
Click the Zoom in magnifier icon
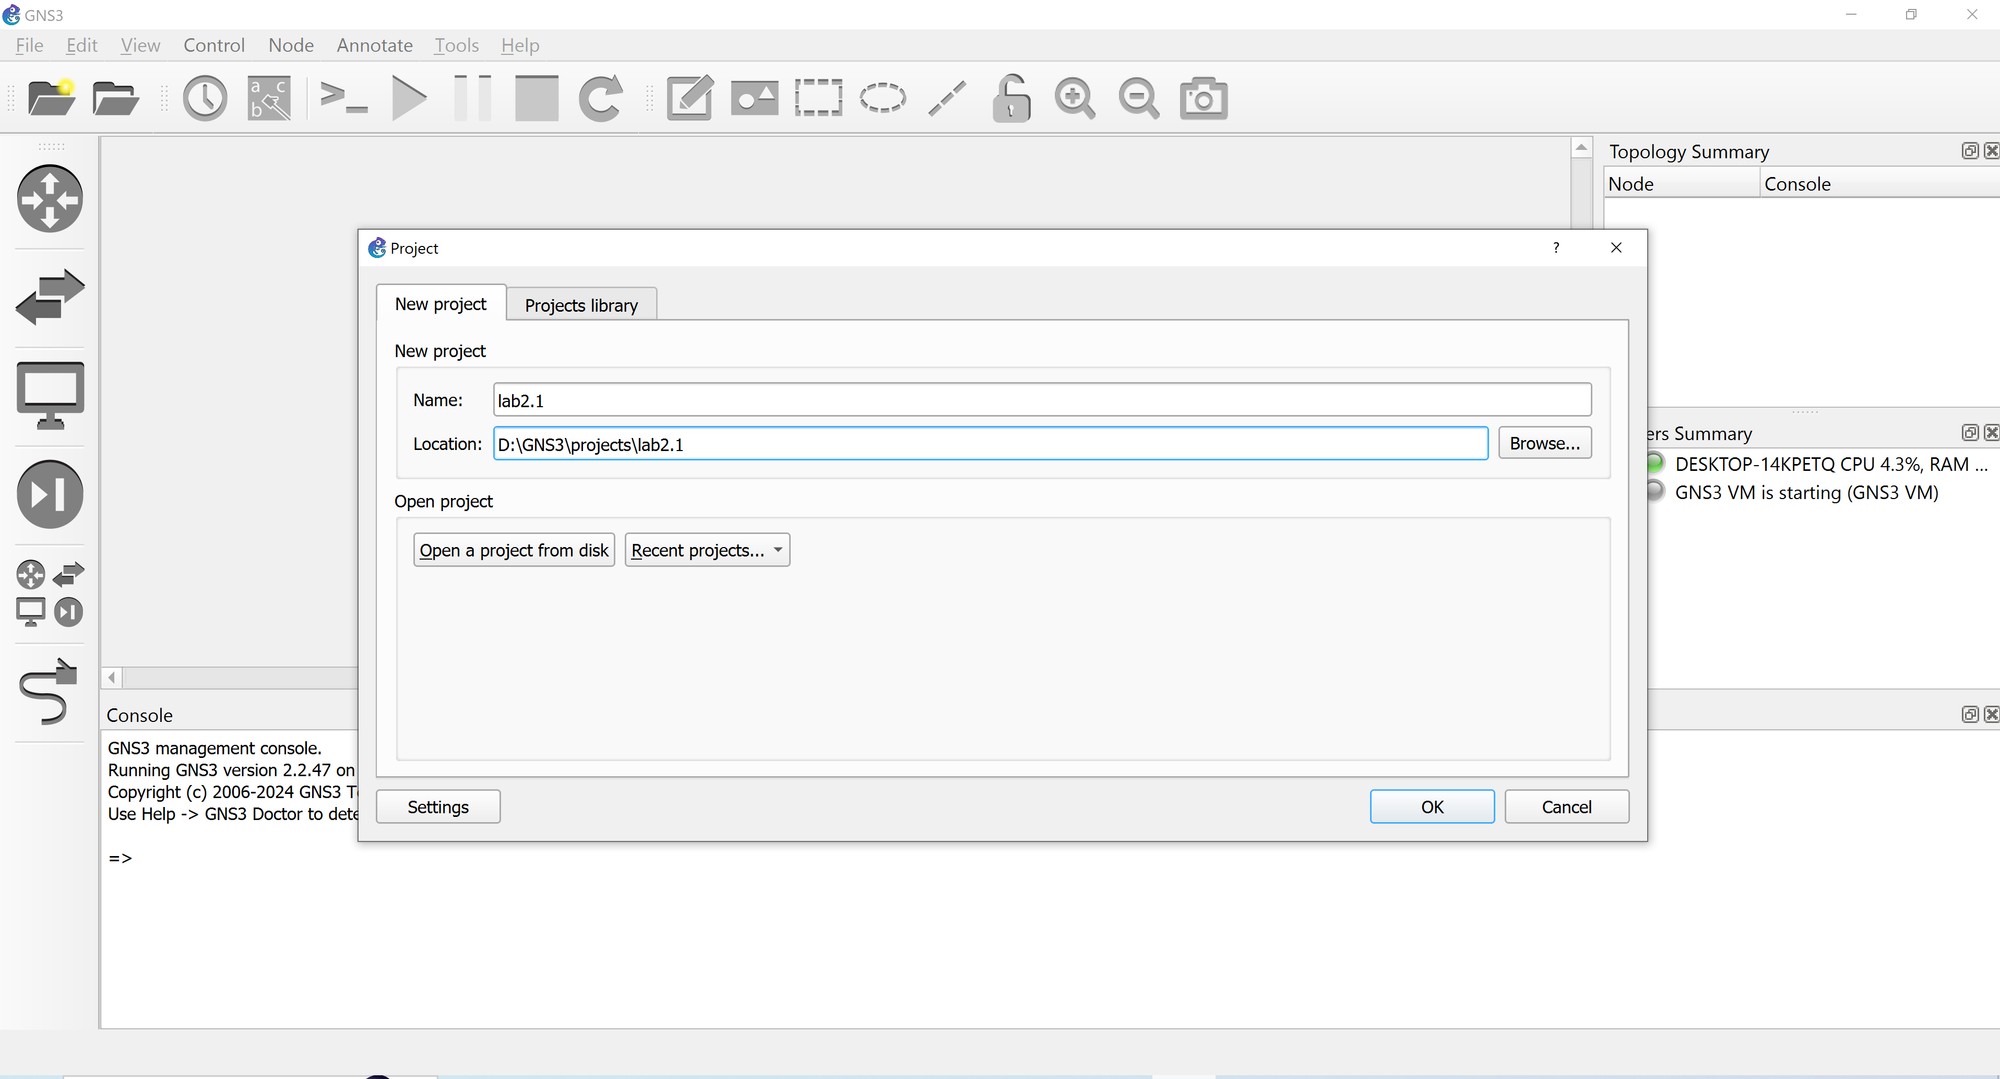point(1075,98)
